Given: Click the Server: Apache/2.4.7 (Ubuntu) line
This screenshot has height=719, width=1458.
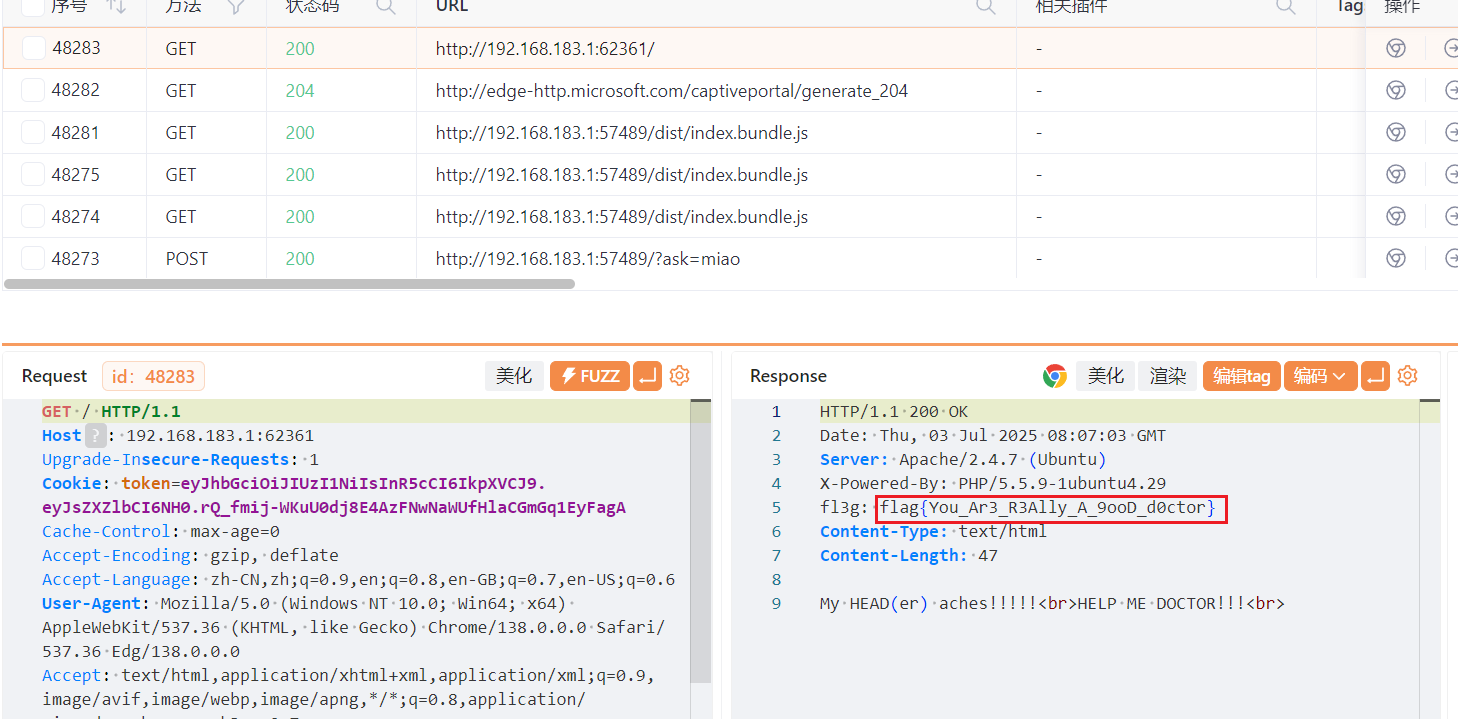Looking at the screenshot, I should pos(963,459).
